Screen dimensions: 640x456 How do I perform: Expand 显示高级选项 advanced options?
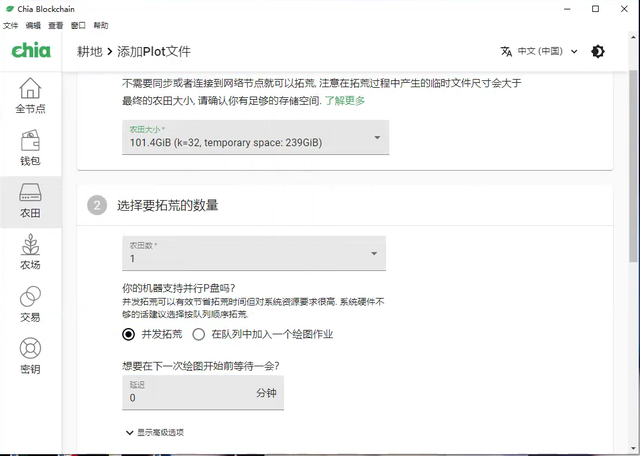tap(155, 432)
